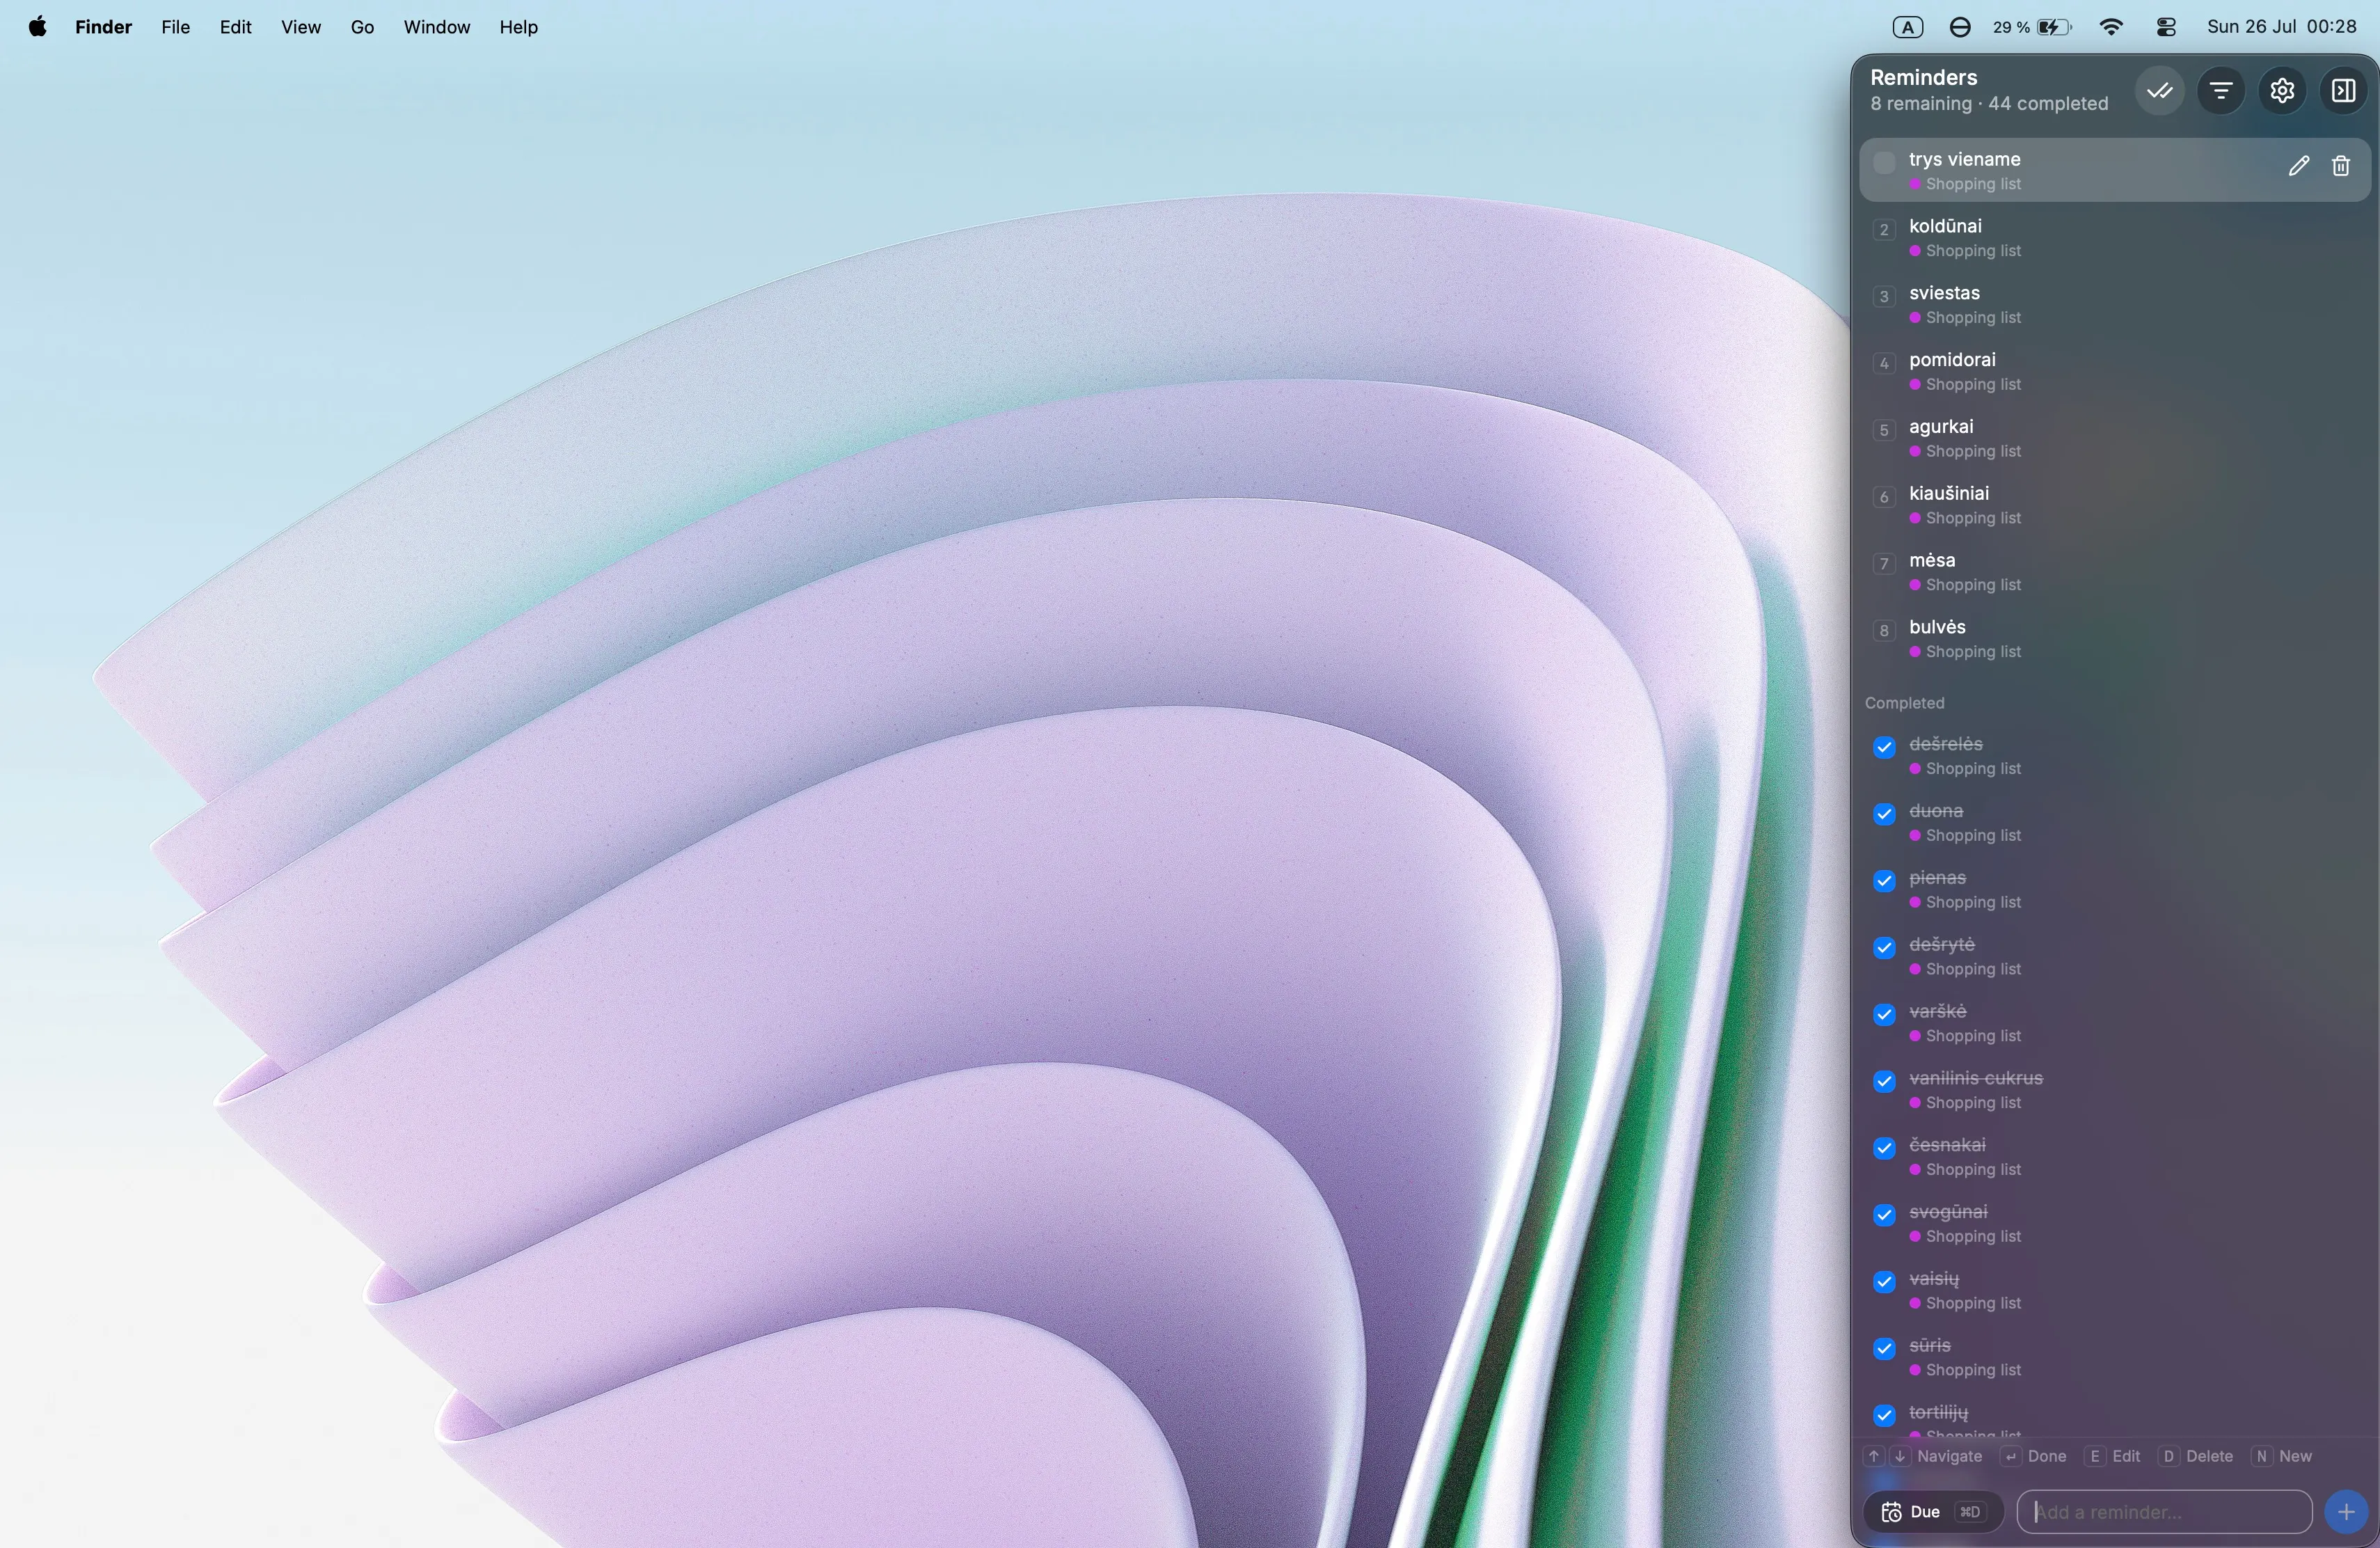Uncheck the 'tortilijų' completed checkbox
This screenshot has height=1548, width=2380.
[x=1884, y=1416]
